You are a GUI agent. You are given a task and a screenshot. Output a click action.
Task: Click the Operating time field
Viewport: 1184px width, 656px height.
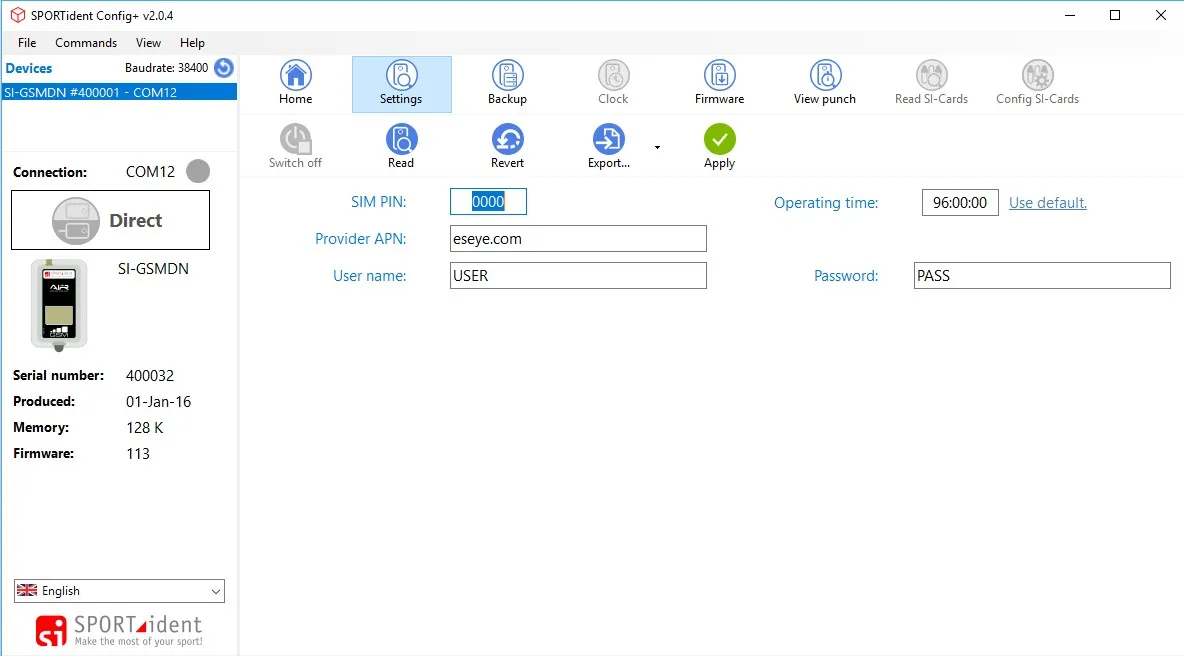[x=960, y=202]
